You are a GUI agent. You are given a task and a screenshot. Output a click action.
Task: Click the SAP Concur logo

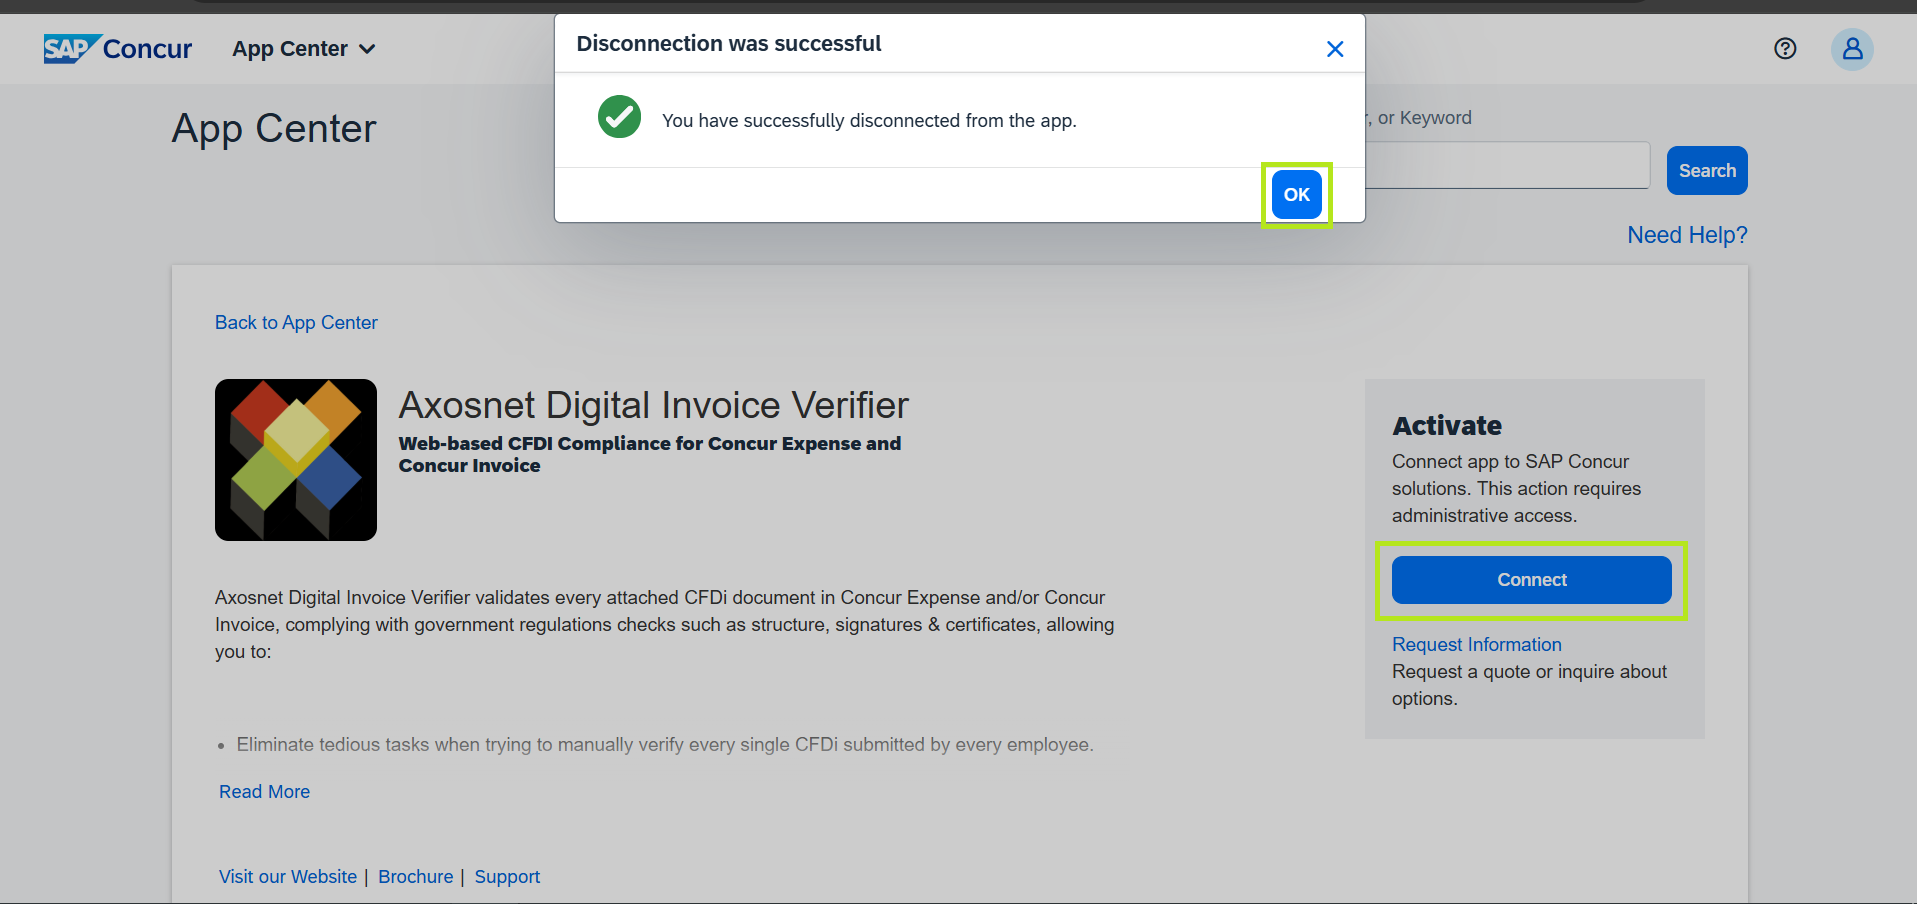(117, 49)
